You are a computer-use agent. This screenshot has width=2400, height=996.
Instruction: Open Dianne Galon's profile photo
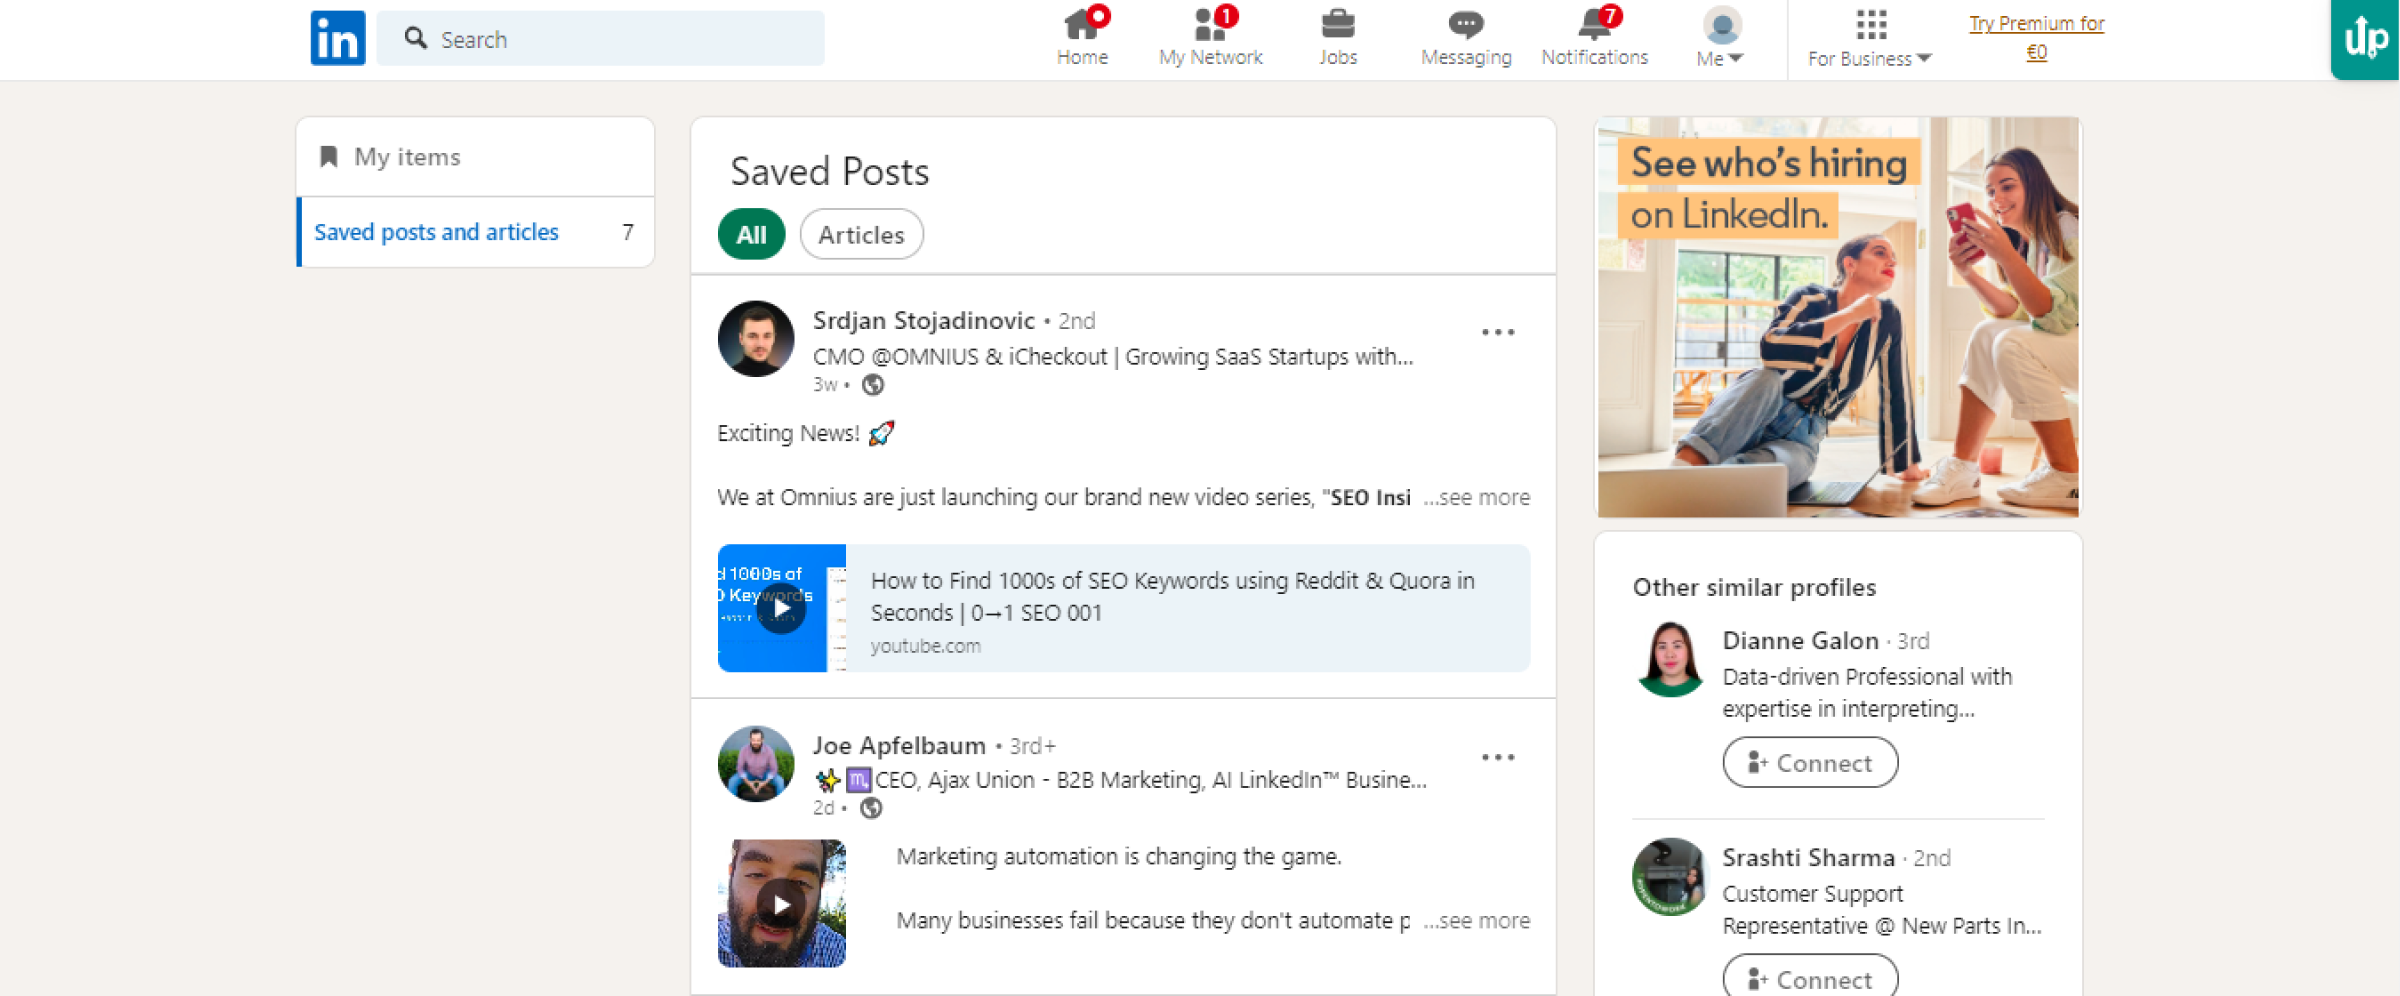pyautogui.click(x=1670, y=659)
